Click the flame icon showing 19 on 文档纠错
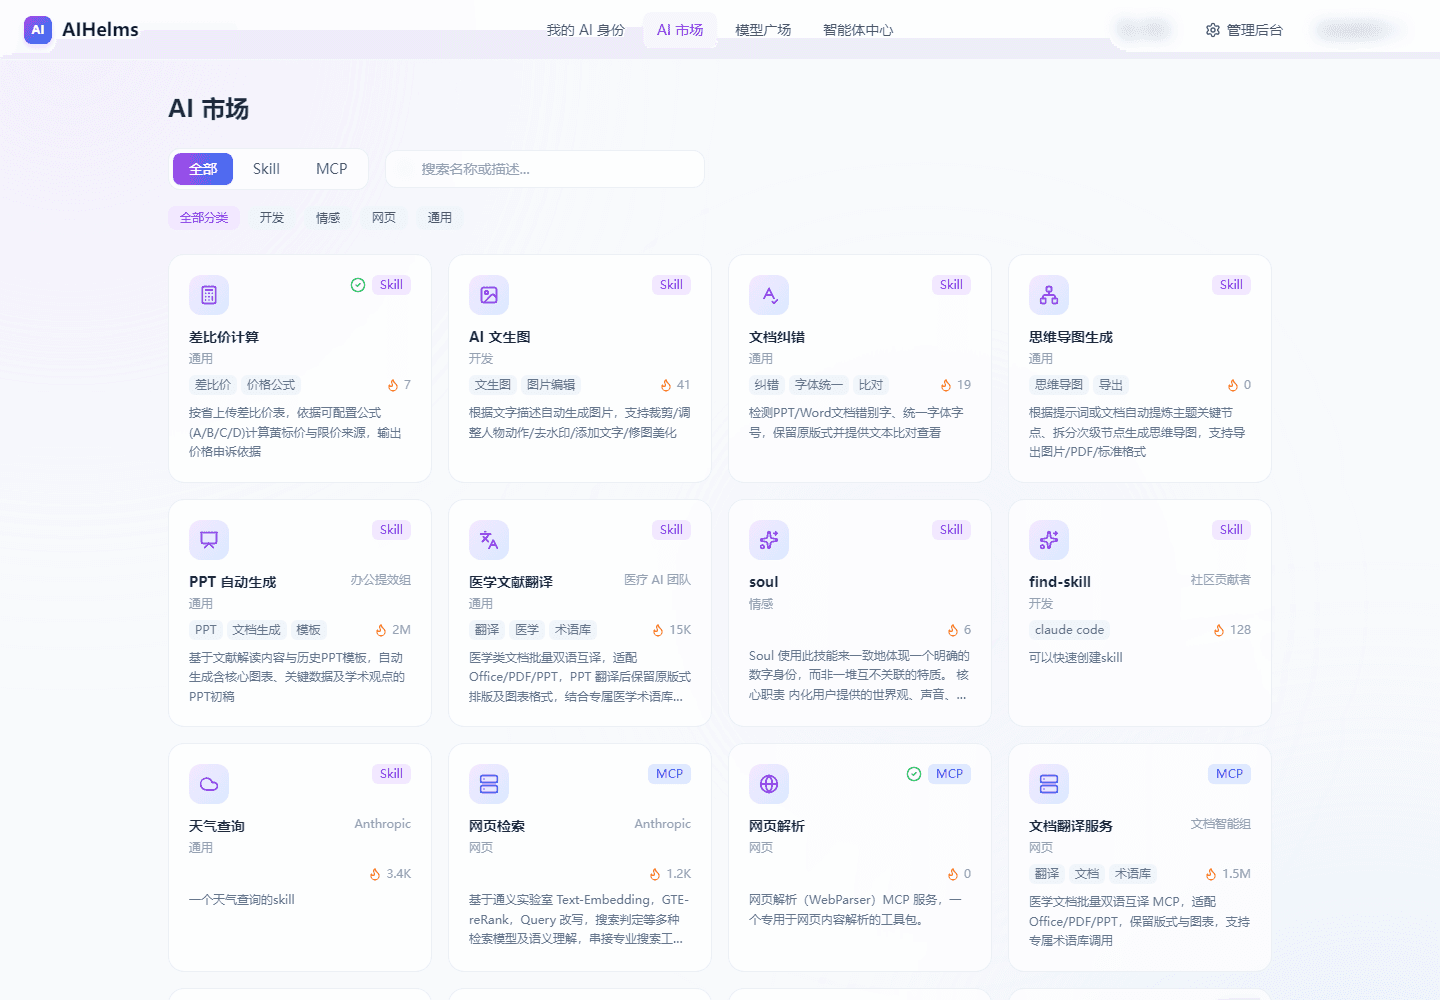Screen dimensions: 1440x1000 [946, 385]
